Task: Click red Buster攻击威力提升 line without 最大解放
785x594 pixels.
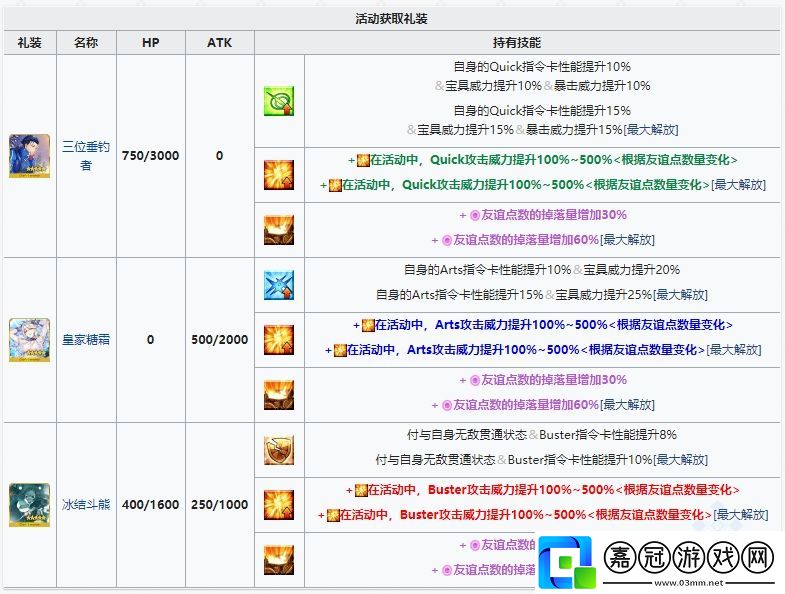Action: (x=543, y=490)
